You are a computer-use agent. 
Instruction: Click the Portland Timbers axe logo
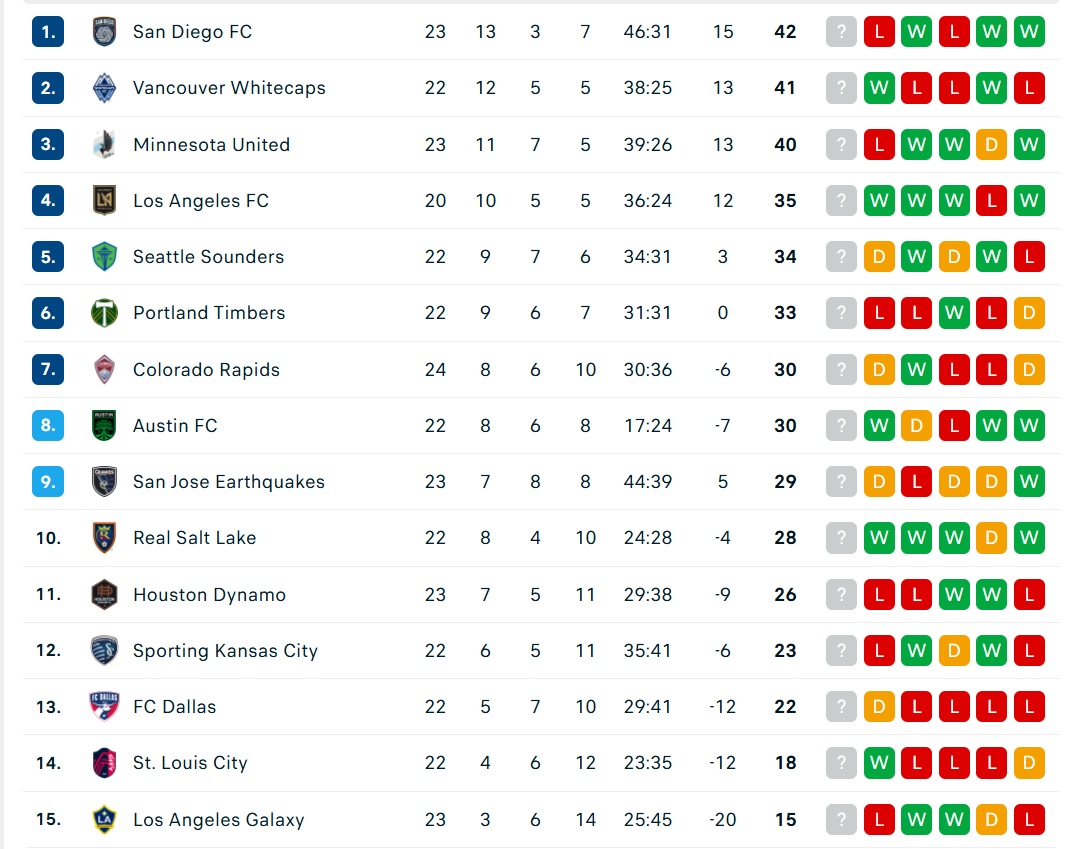pyautogui.click(x=105, y=313)
